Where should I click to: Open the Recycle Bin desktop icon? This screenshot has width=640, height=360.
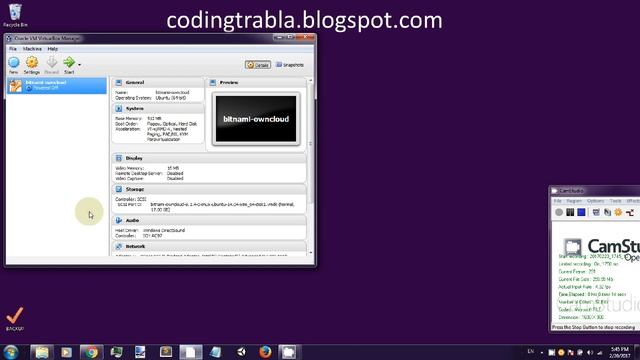15,15
